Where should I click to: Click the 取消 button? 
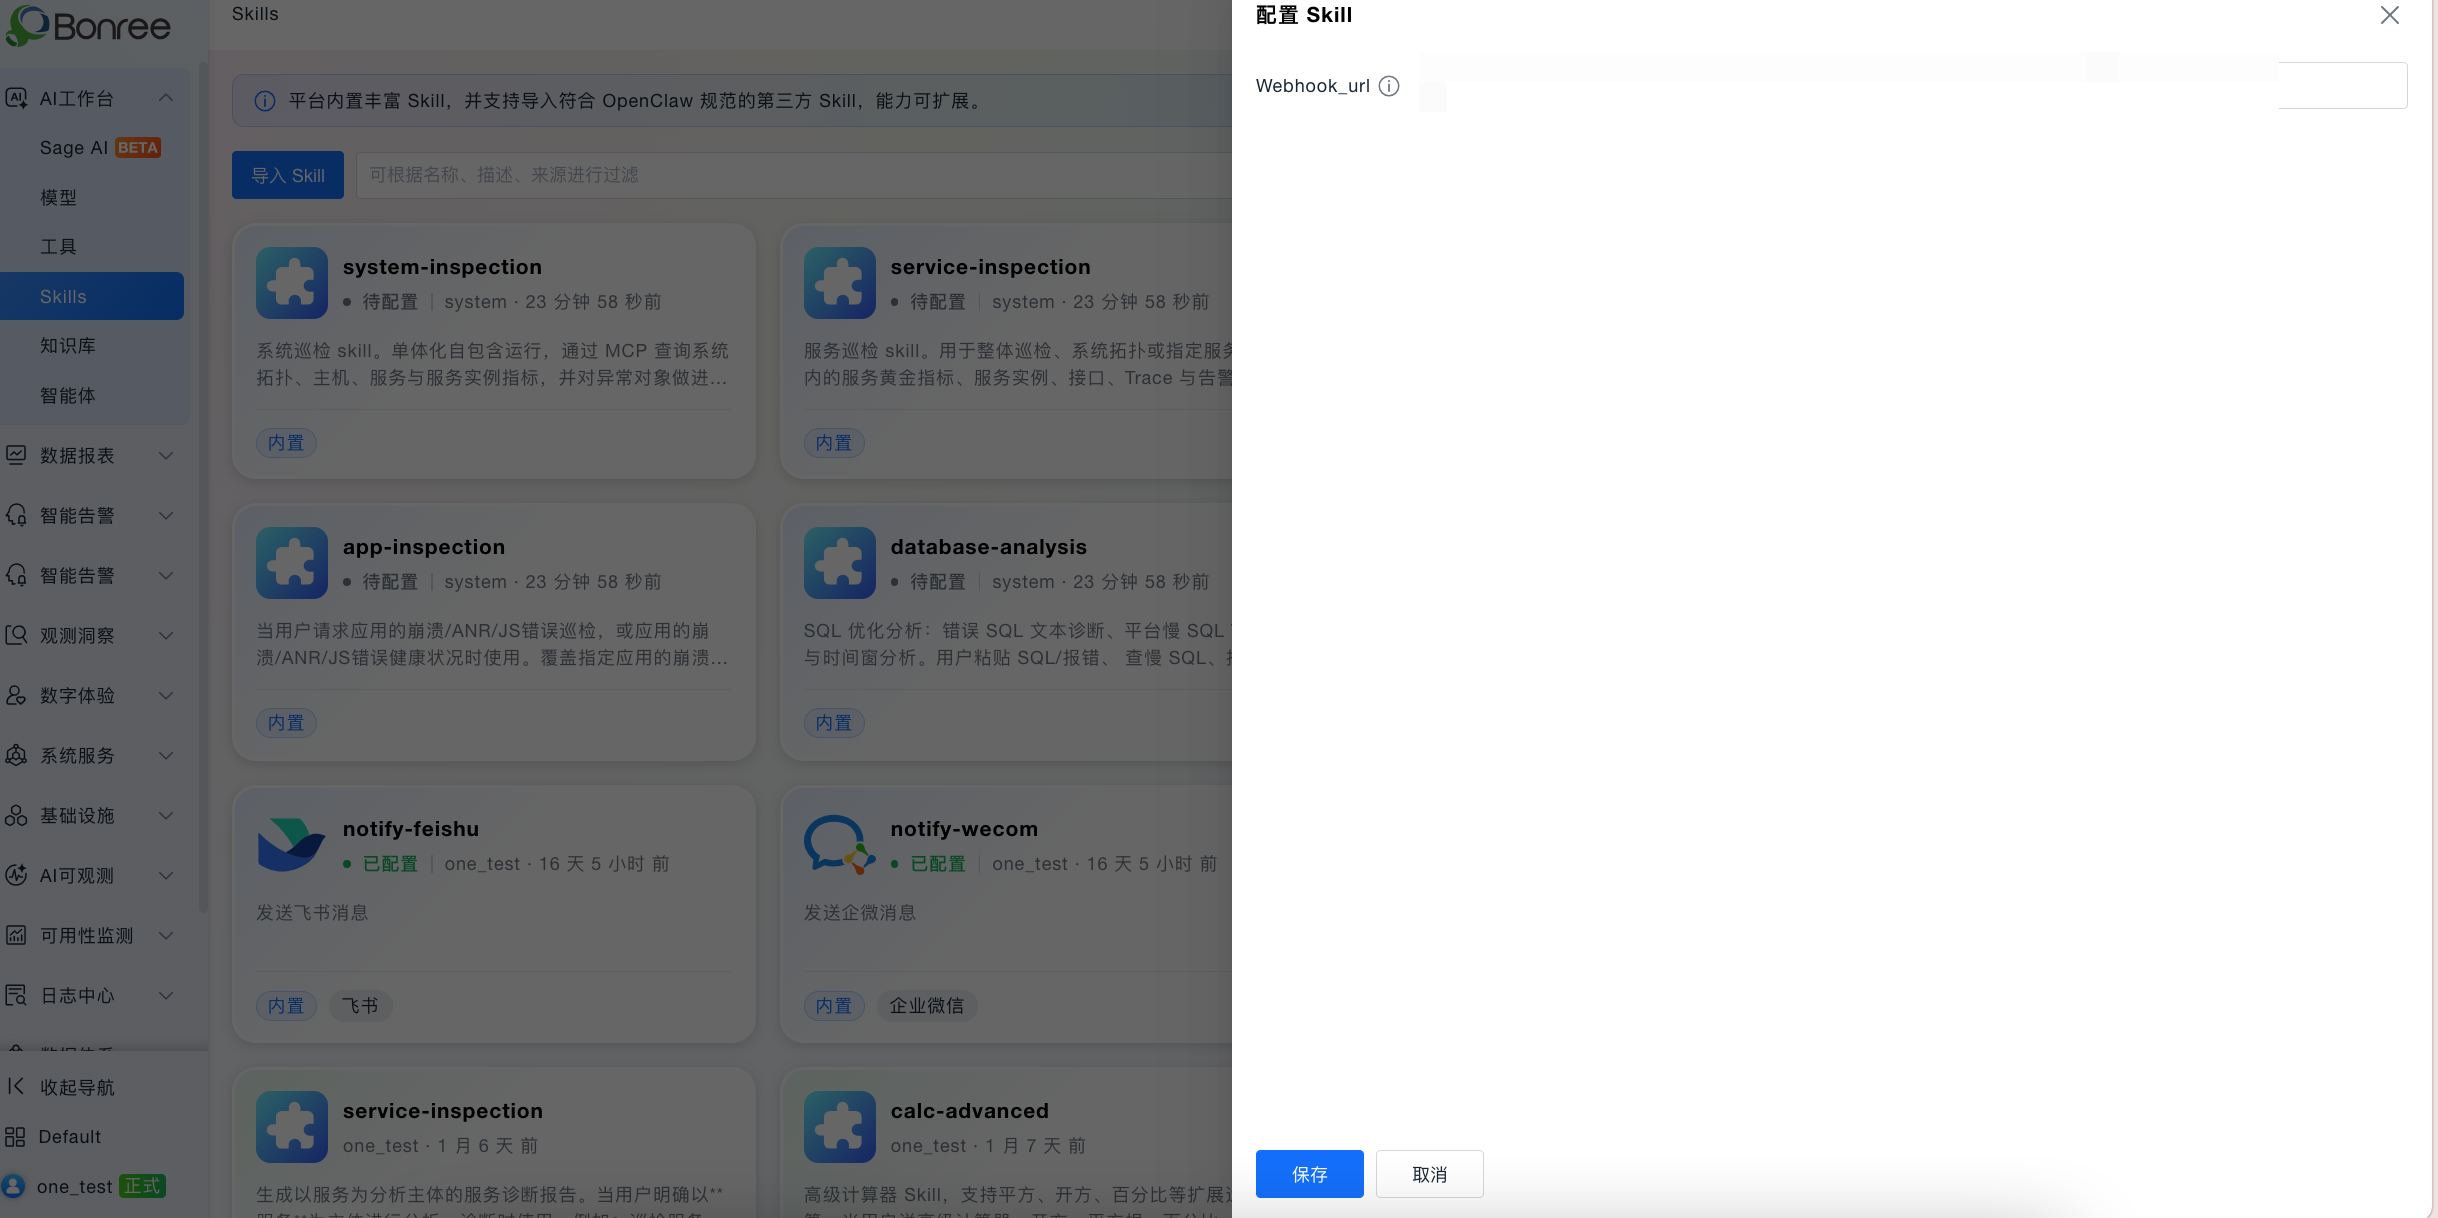pyautogui.click(x=1429, y=1174)
